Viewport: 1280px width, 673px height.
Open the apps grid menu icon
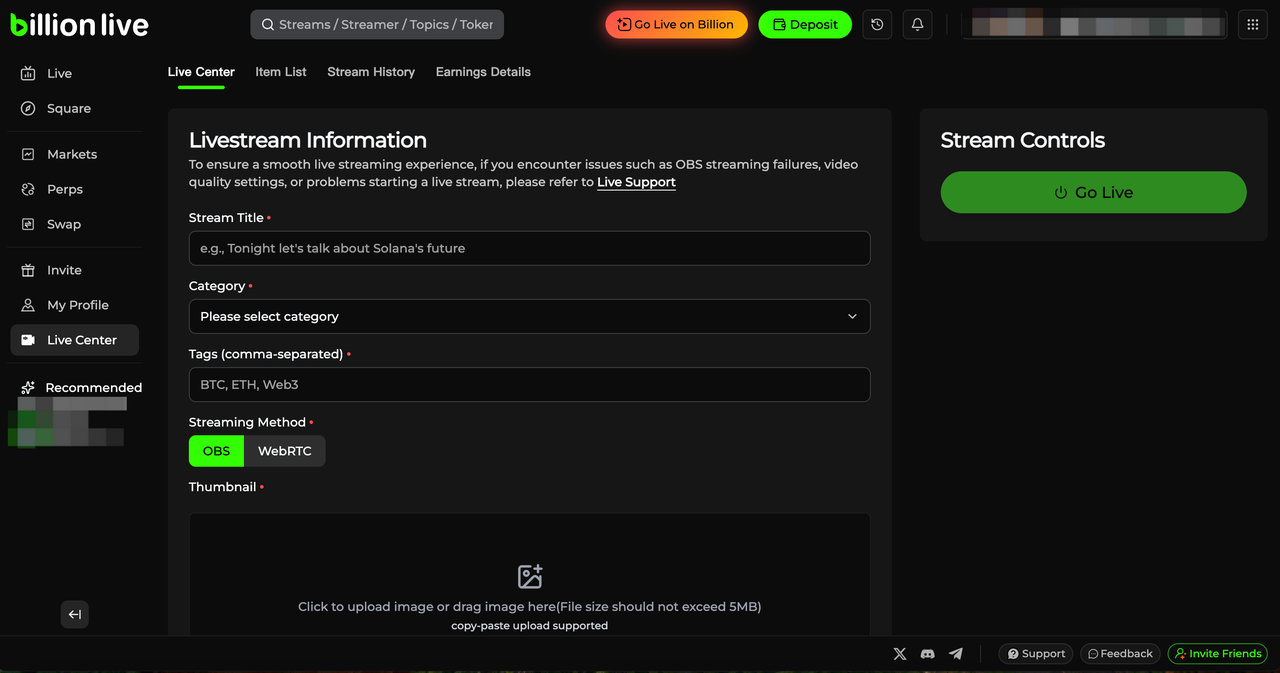pyautogui.click(x=1252, y=25)
